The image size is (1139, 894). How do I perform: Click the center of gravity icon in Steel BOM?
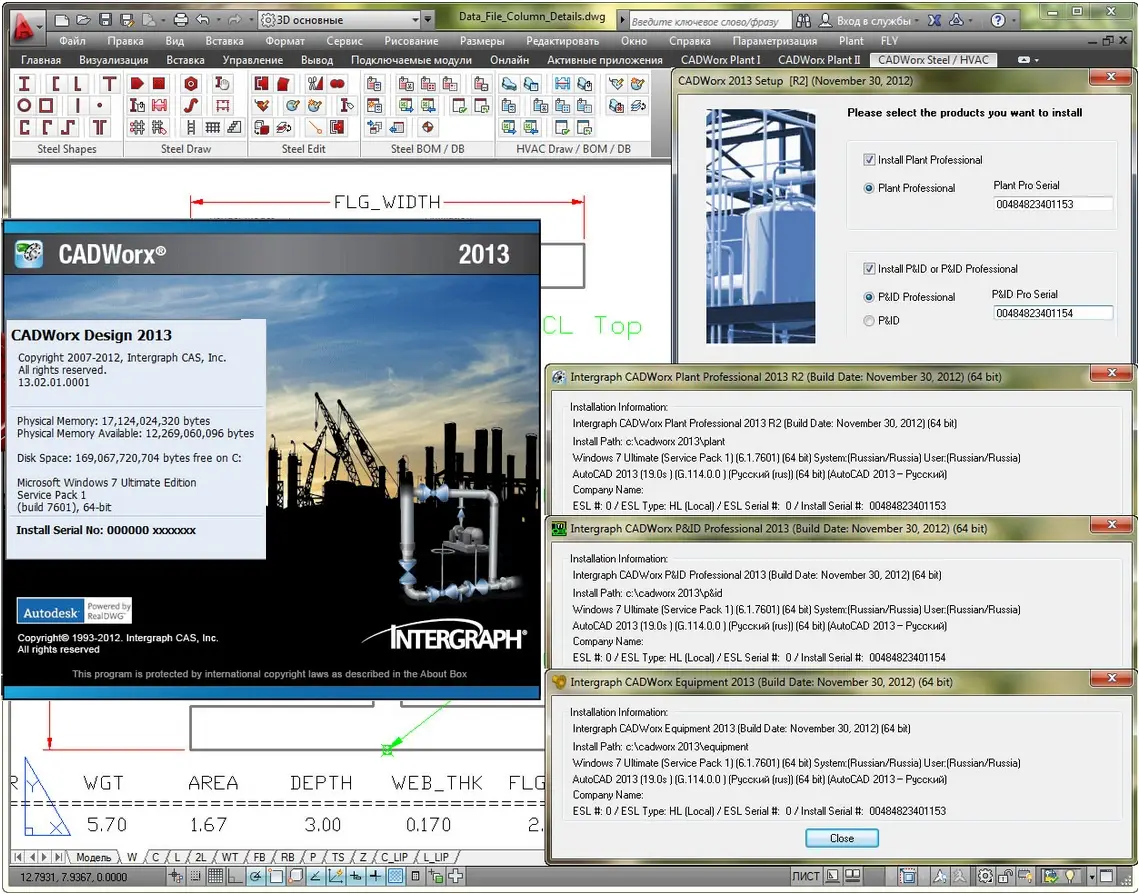tap(428, 128)
